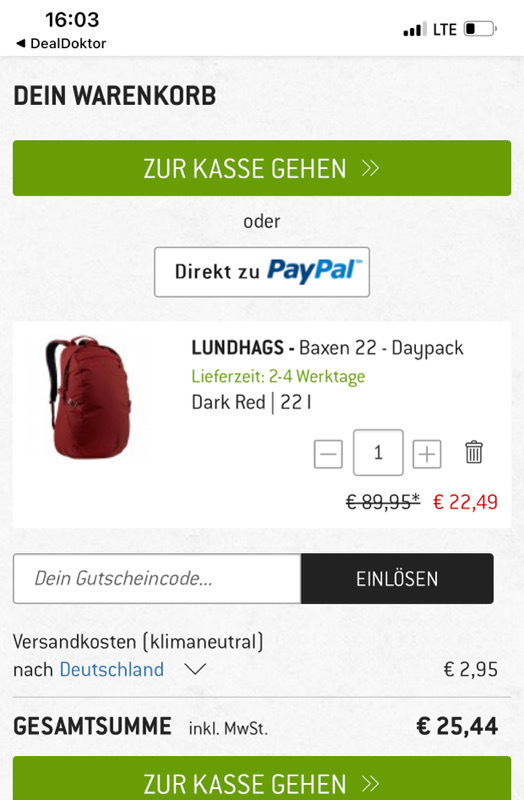
Task: Open the Lundhags Baxen 22 Daypack title
Action: click(327, 348)
